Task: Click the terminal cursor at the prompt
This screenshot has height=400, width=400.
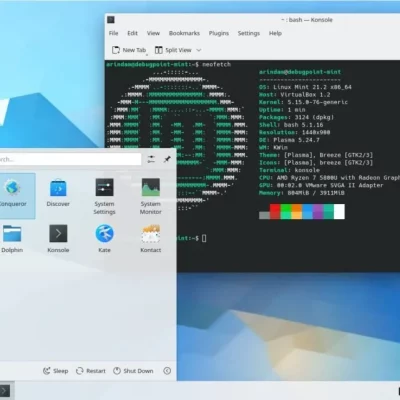Action: tap(204, 238)
